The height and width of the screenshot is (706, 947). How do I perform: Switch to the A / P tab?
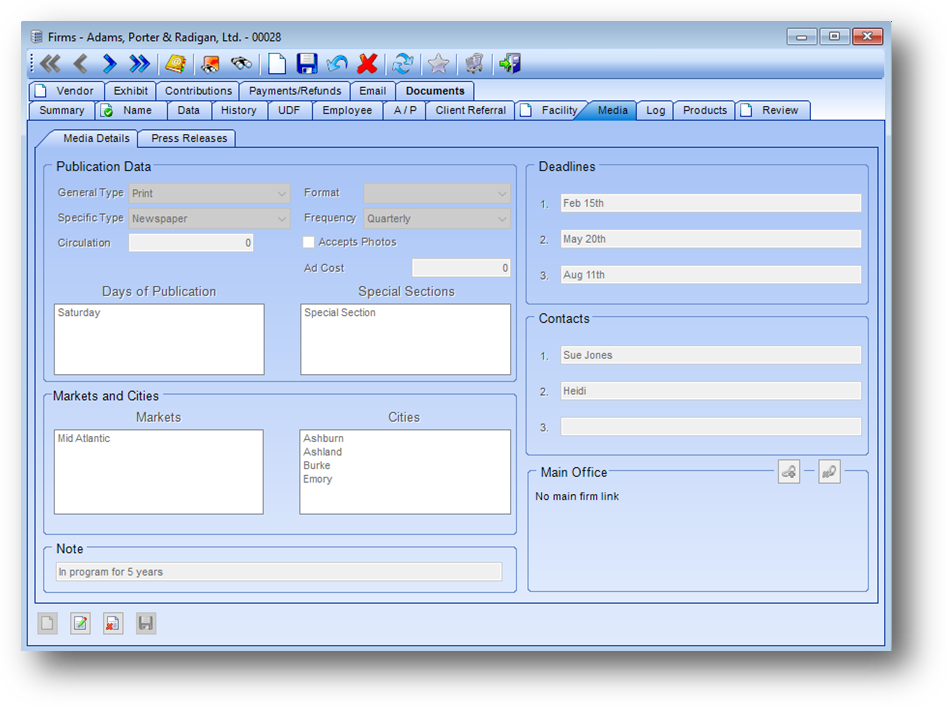405,110
